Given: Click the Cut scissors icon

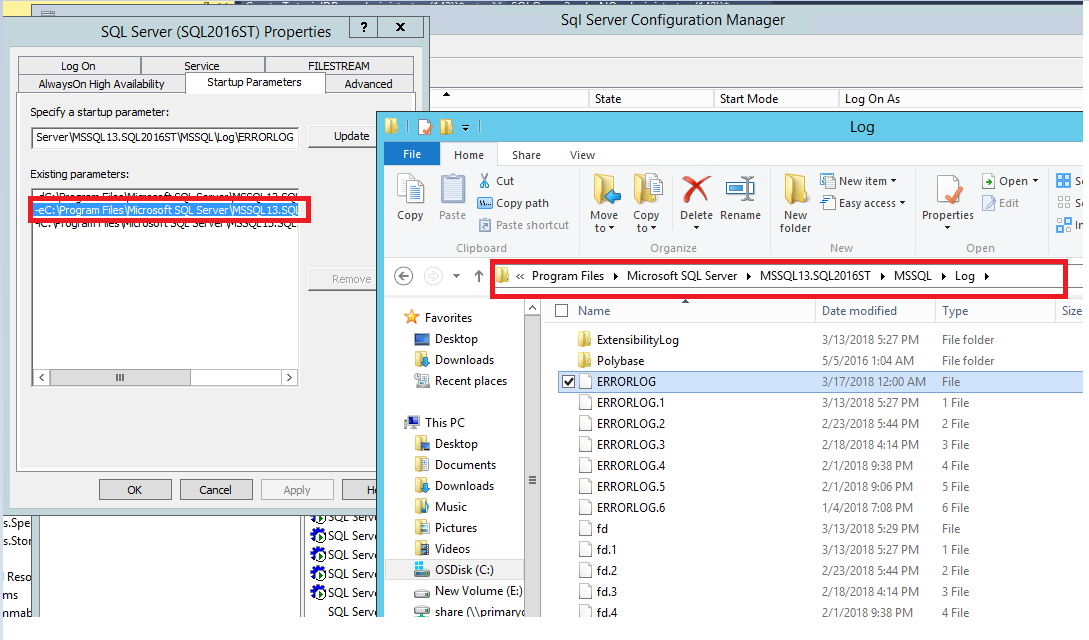Looking at the screenshot, I should click(485, 181).
